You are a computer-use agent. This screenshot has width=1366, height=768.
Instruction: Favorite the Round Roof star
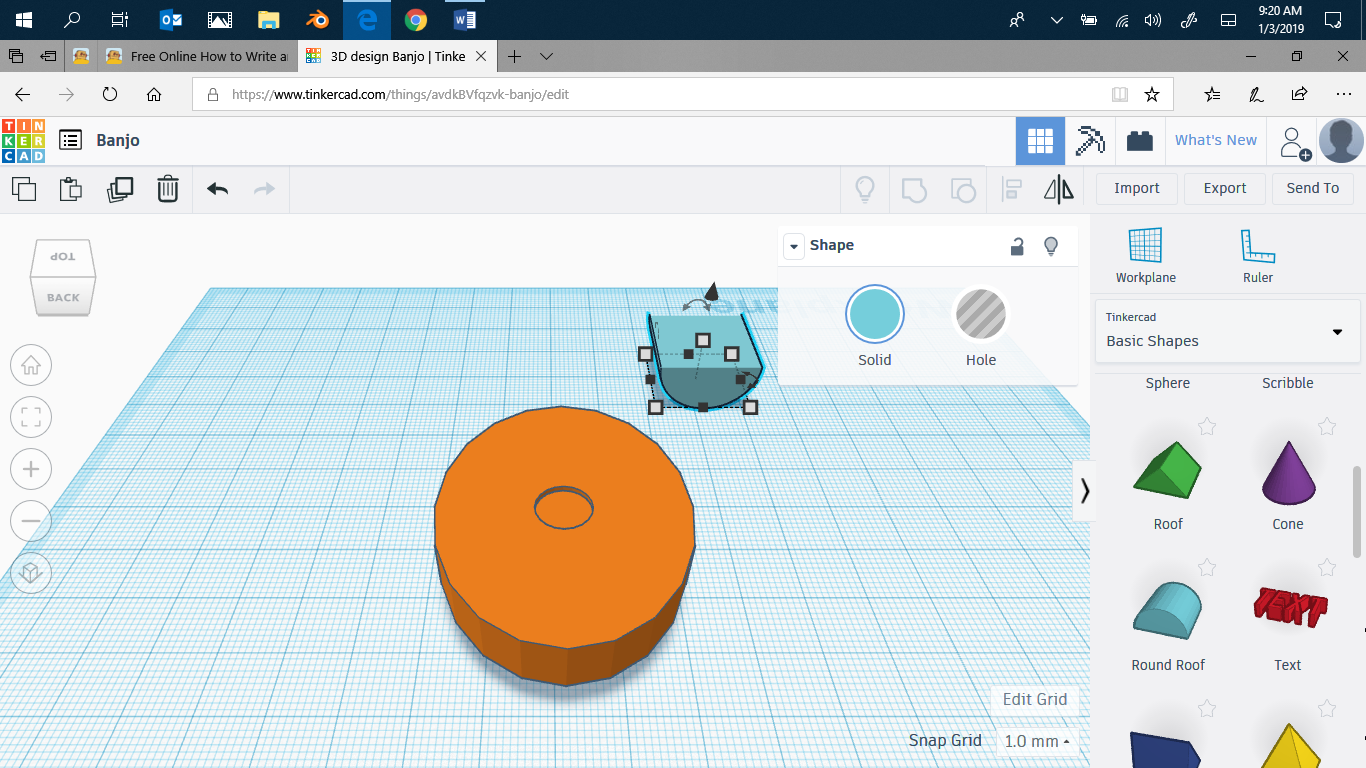[1207, 568]
